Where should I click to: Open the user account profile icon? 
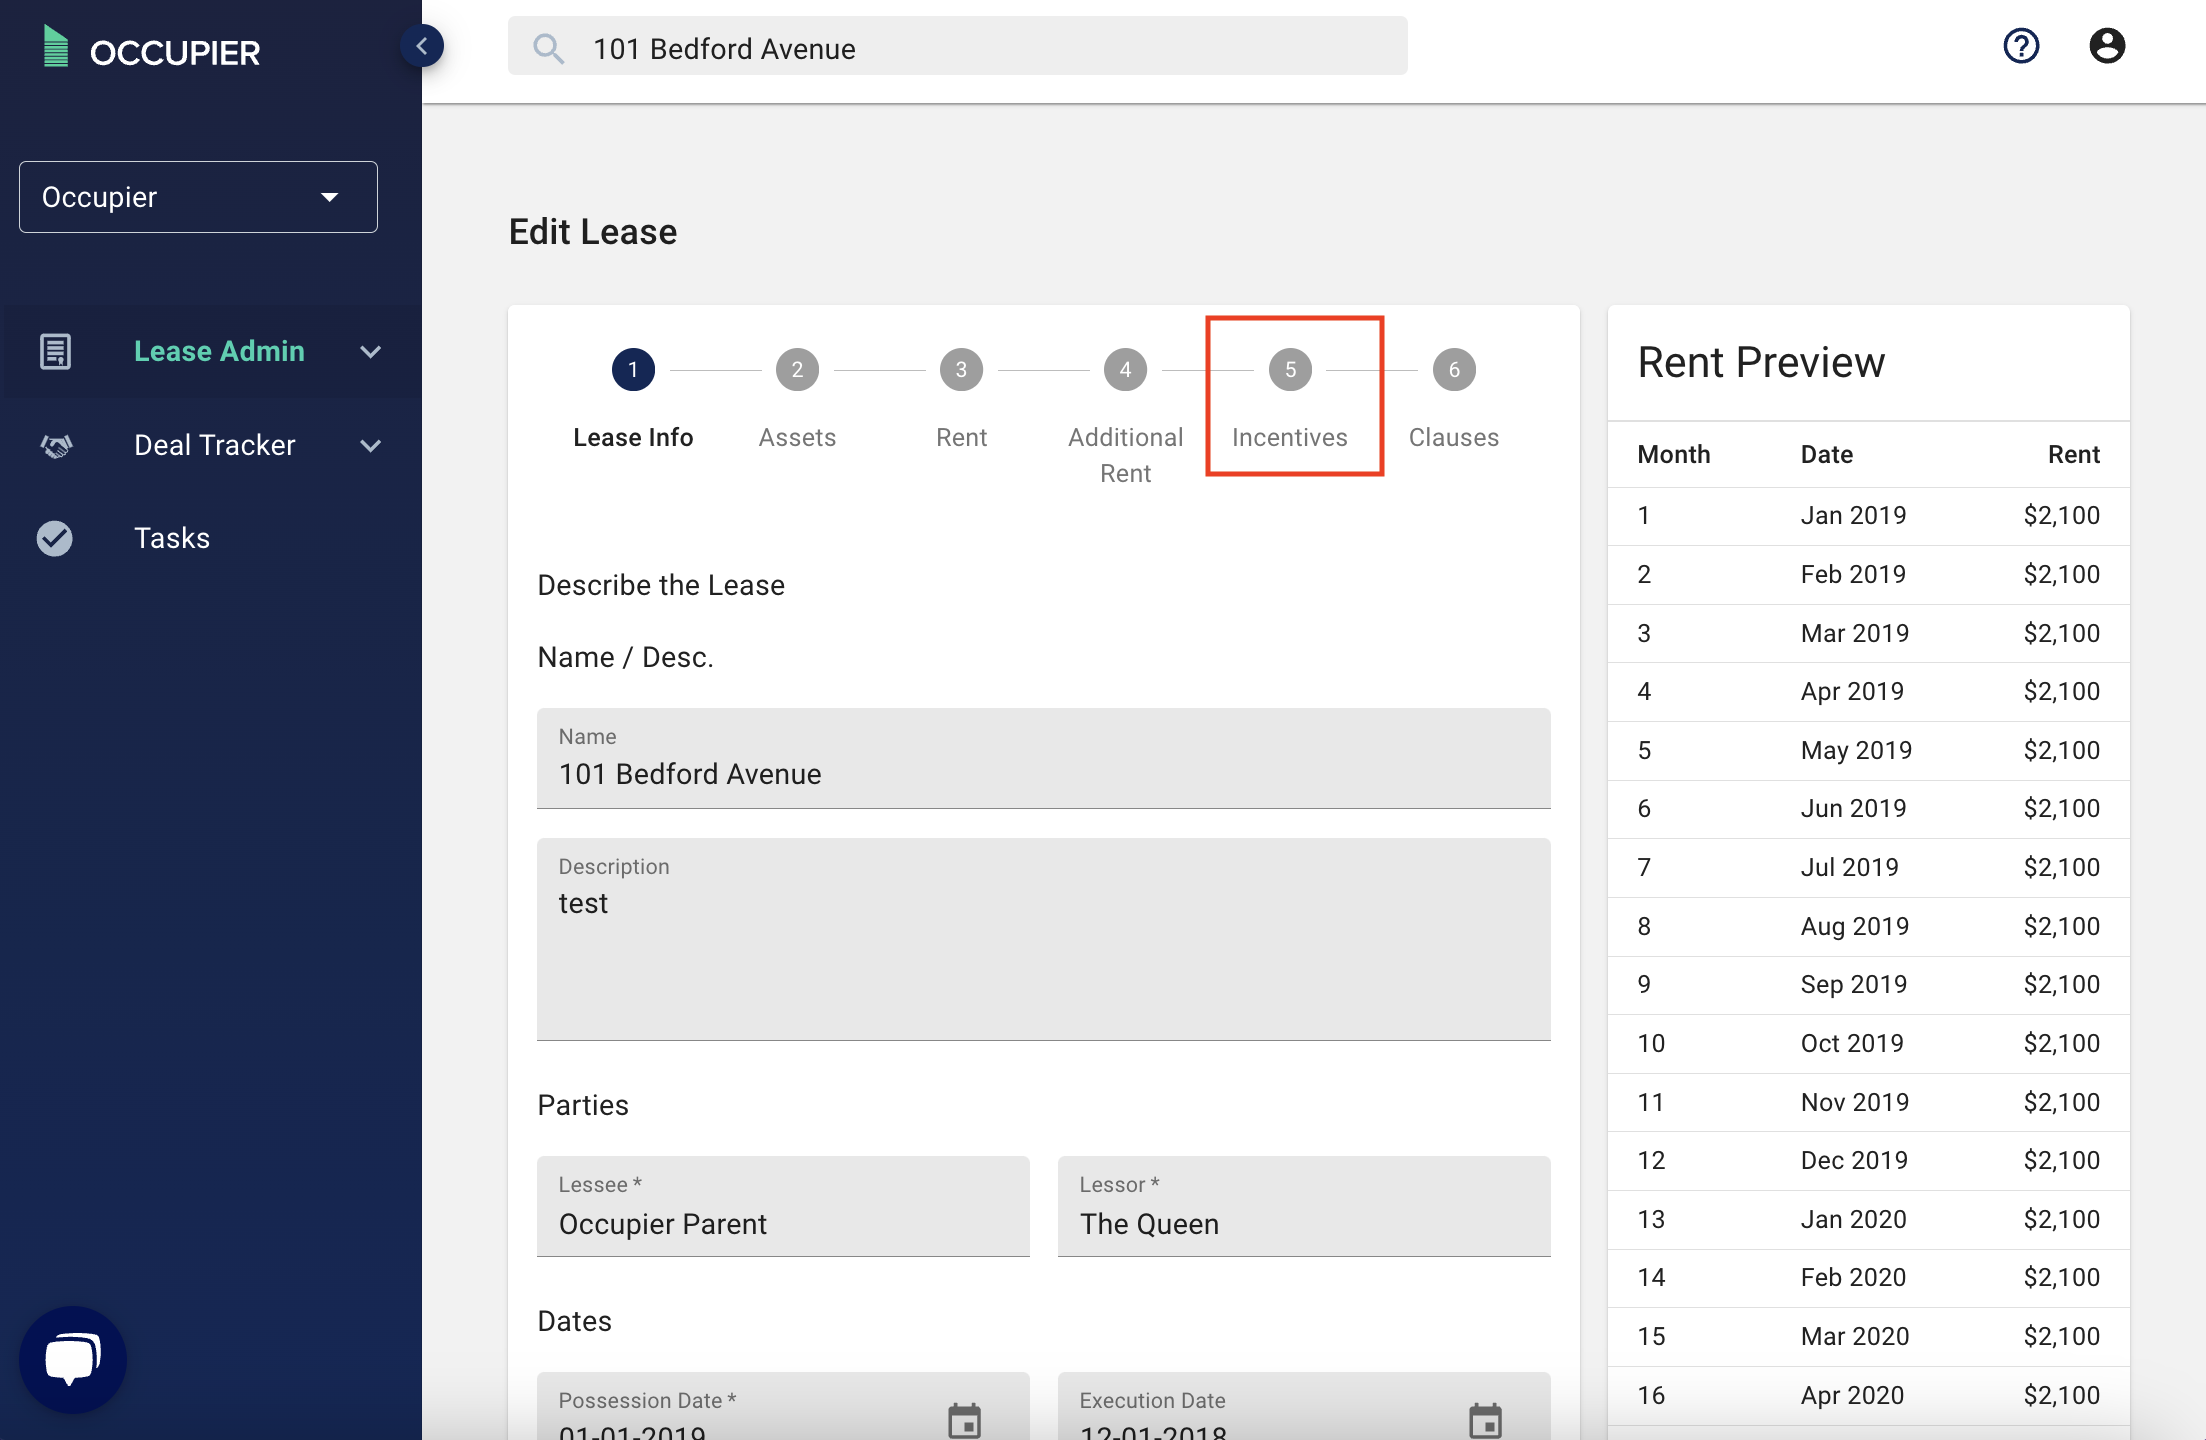click(x=2106, y=46)
